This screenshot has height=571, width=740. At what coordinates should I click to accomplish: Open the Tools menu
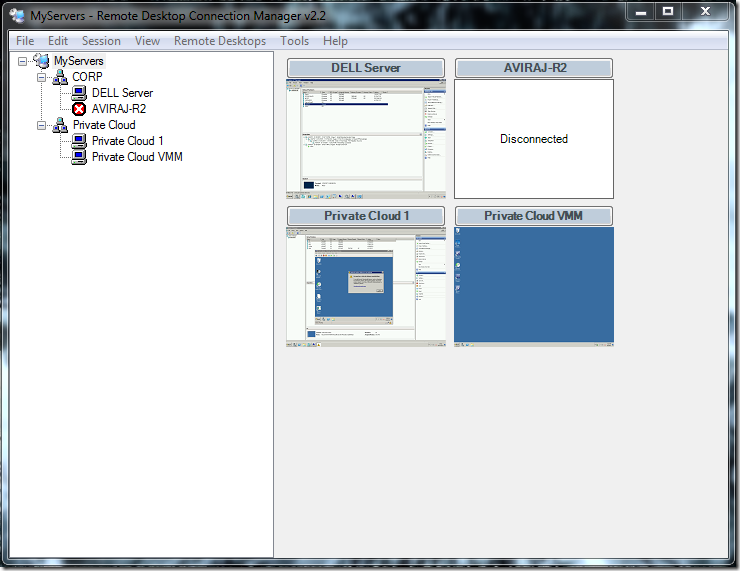294,41
